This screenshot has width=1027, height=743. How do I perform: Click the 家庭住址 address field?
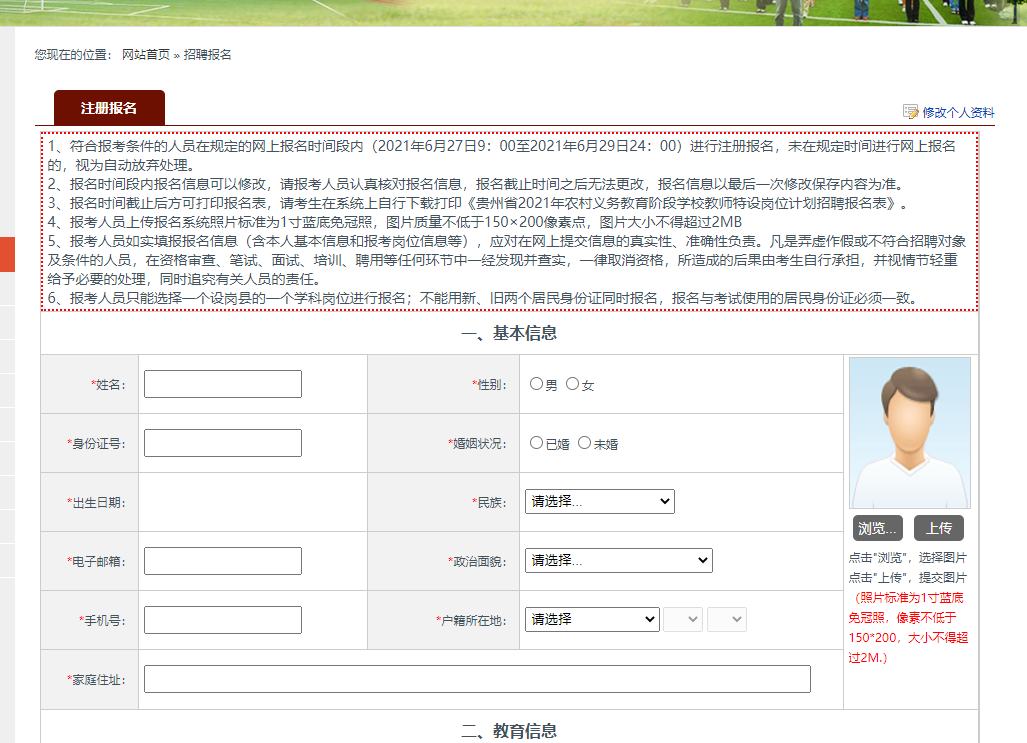point(477,679)
